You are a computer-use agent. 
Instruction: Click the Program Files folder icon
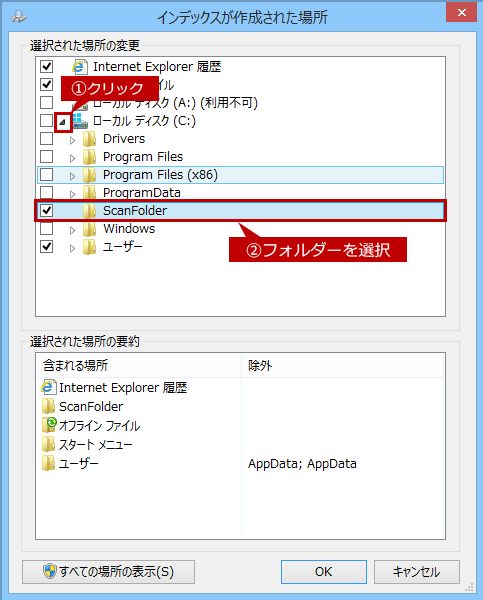pyautogui.click(x=90, y=157)
